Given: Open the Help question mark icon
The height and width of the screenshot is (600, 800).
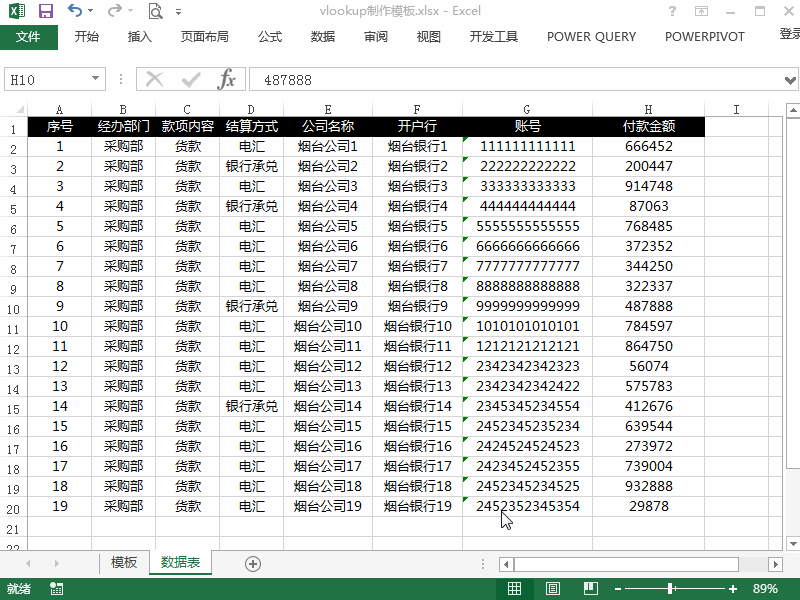Looking at the screenshot, I should 672,11.
